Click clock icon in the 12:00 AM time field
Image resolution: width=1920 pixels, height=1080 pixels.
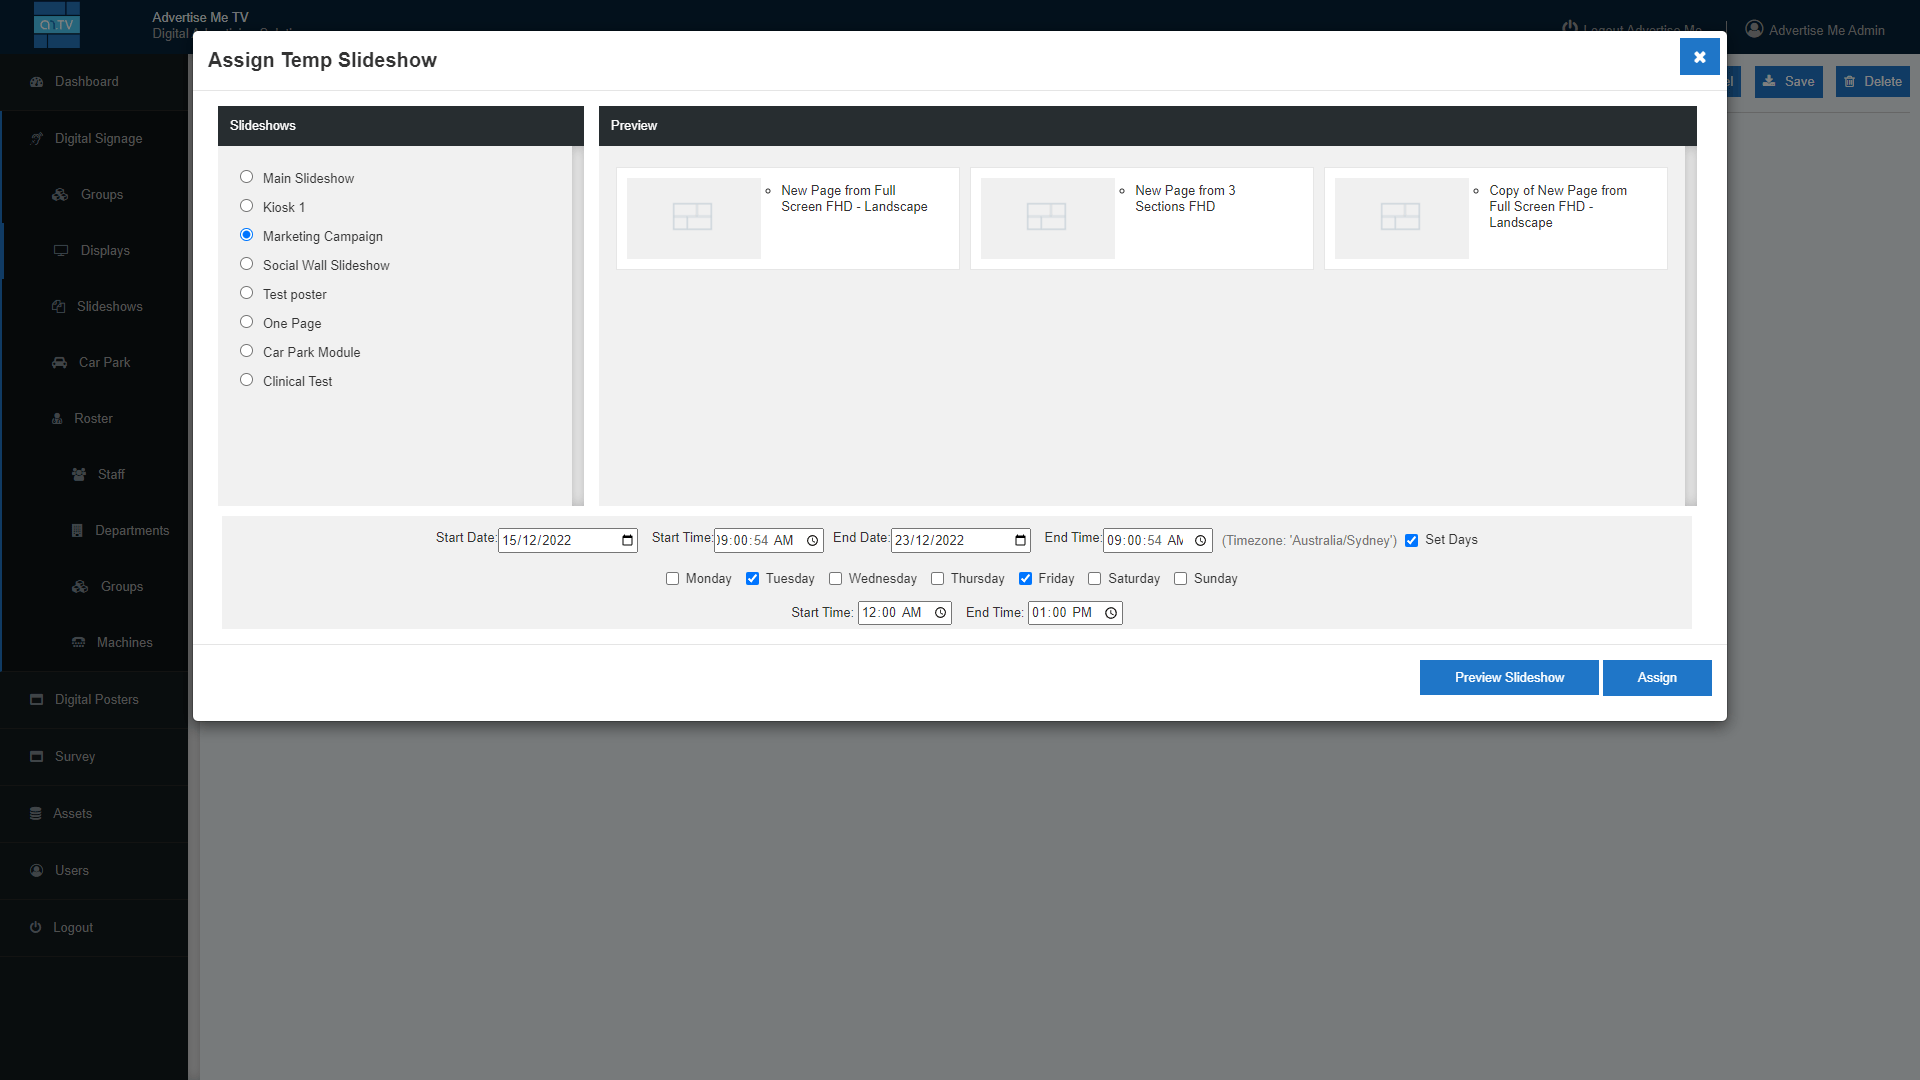coord(940,613)
